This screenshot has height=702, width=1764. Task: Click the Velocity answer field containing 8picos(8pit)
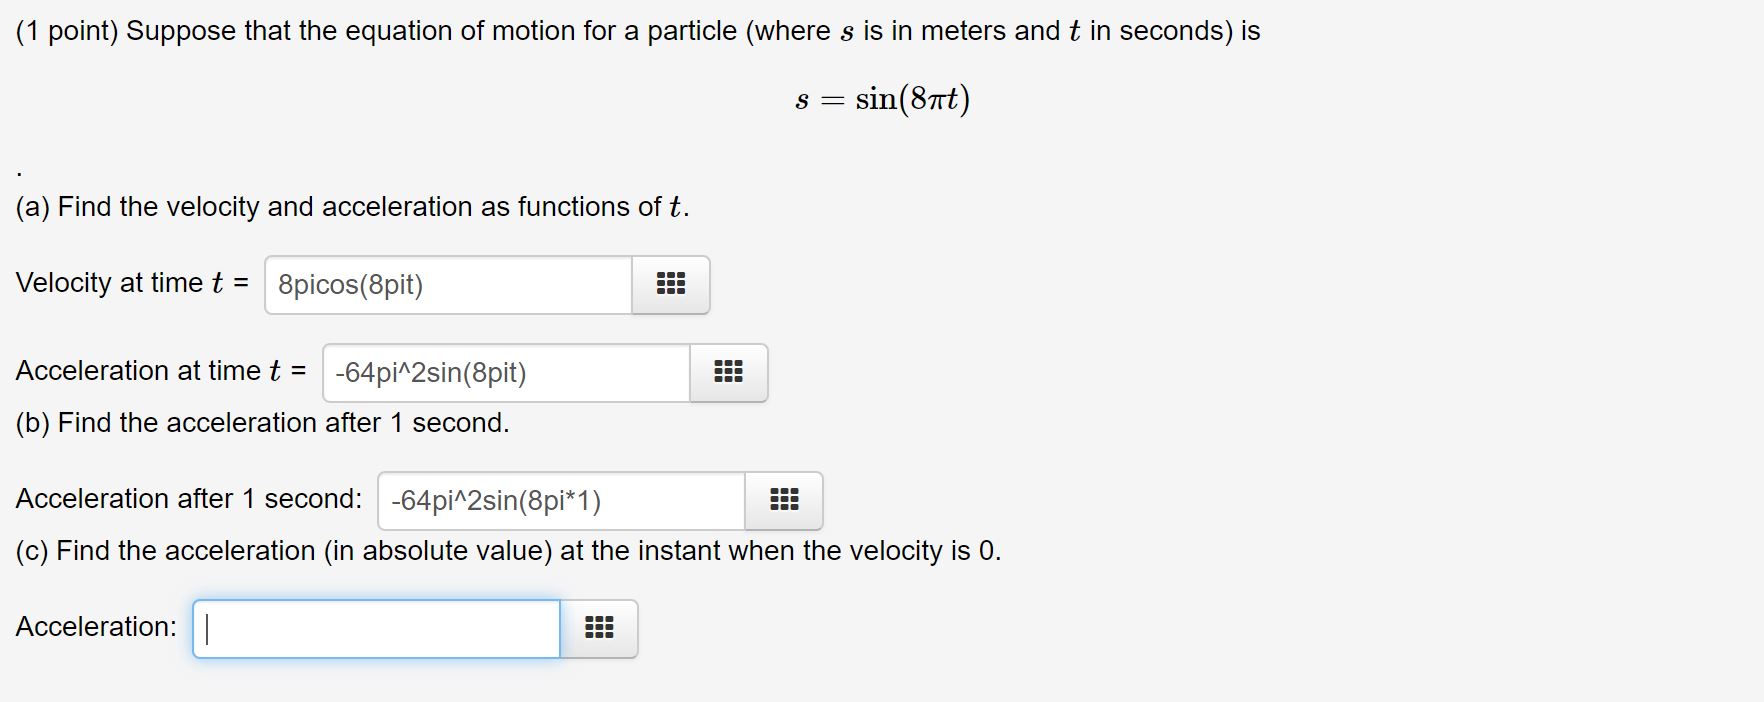(x=448, y=285)
